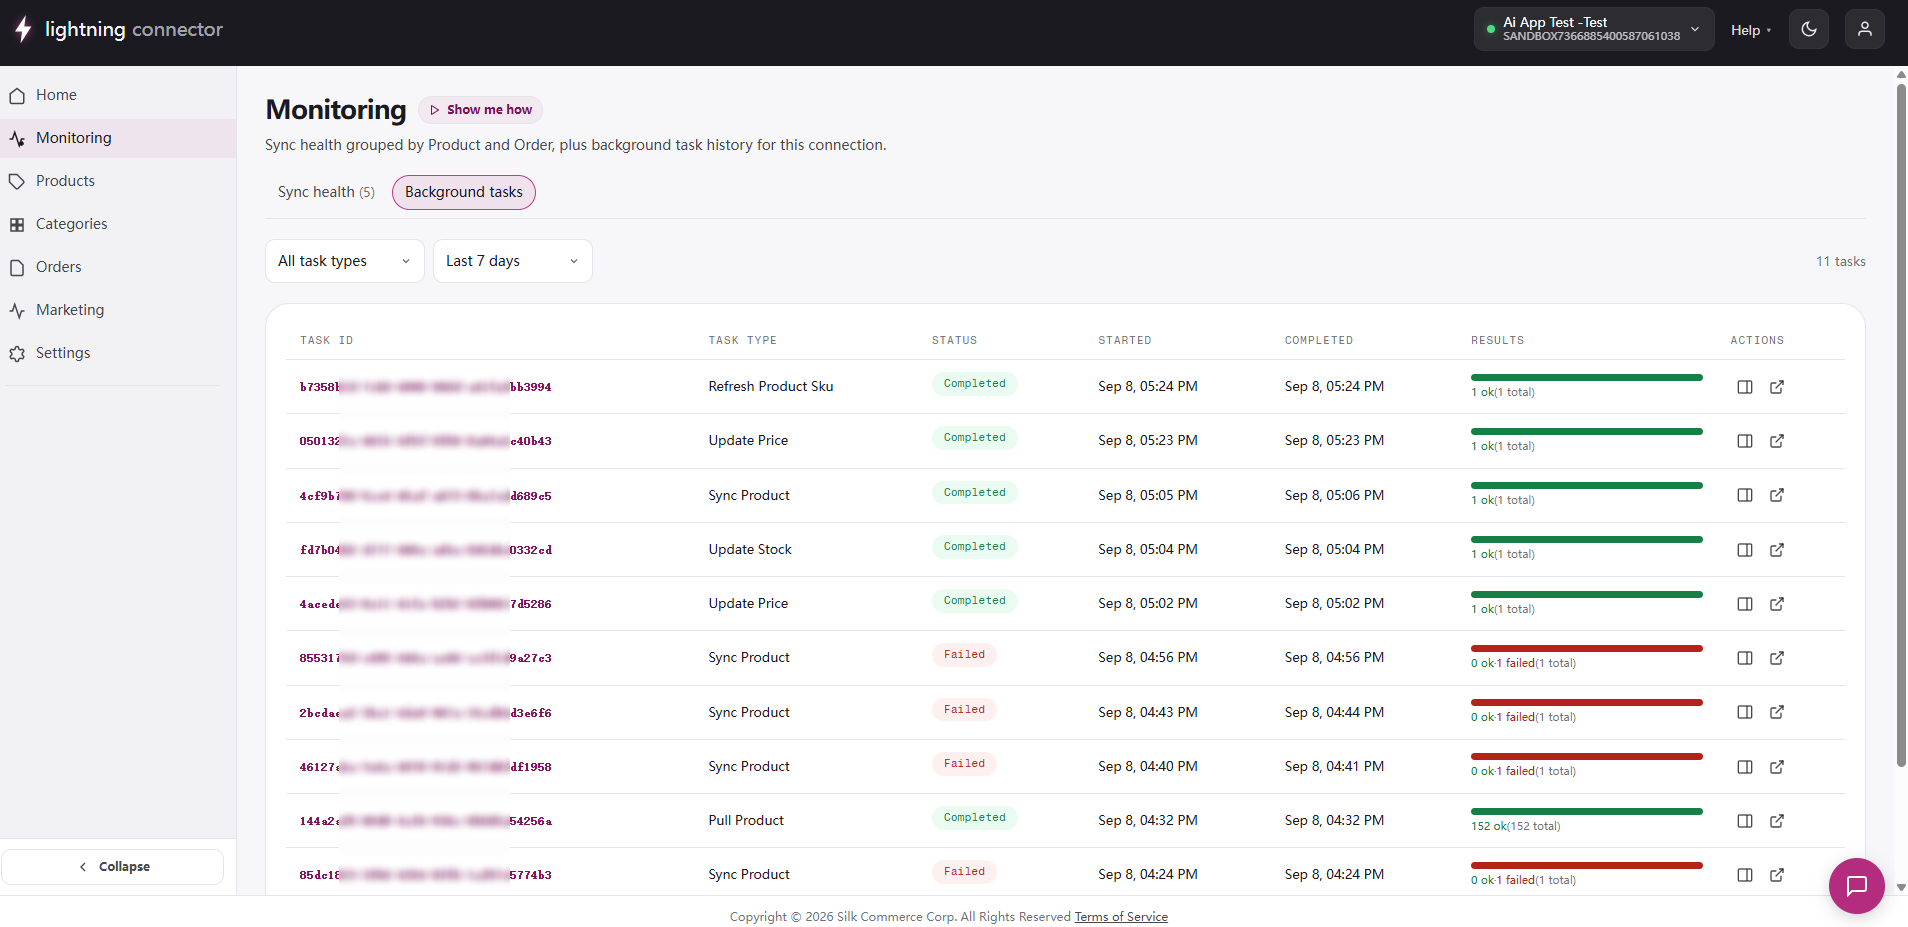Open details panel for 05:05 PM Sync Product task
Screen dimensions: 1908x927
[x=1745, y=495]
